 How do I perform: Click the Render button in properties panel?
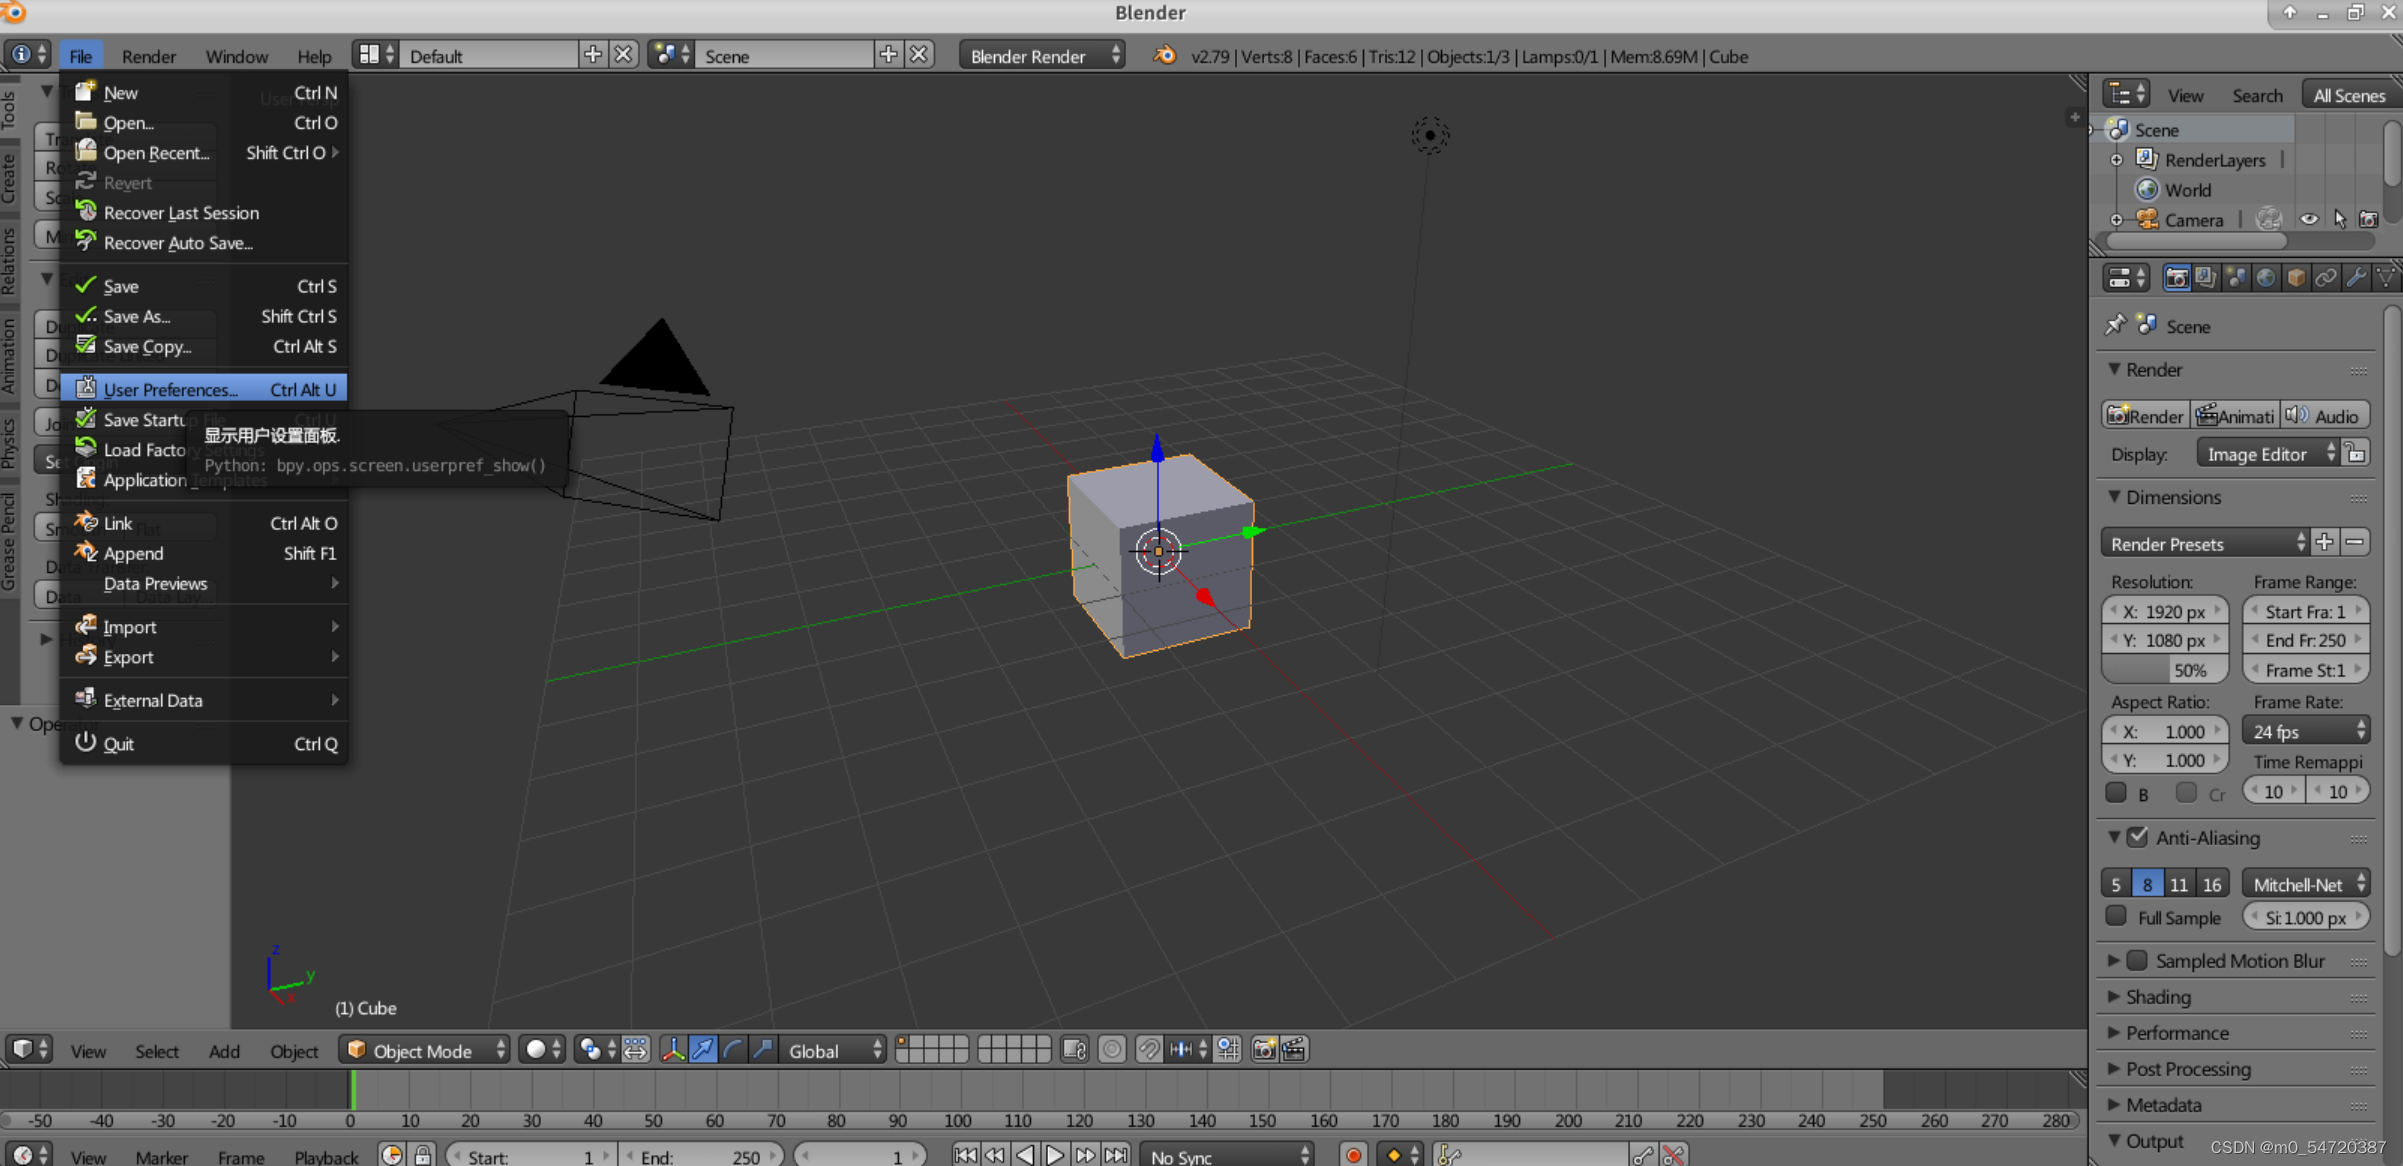click(x=2144, y=416)
